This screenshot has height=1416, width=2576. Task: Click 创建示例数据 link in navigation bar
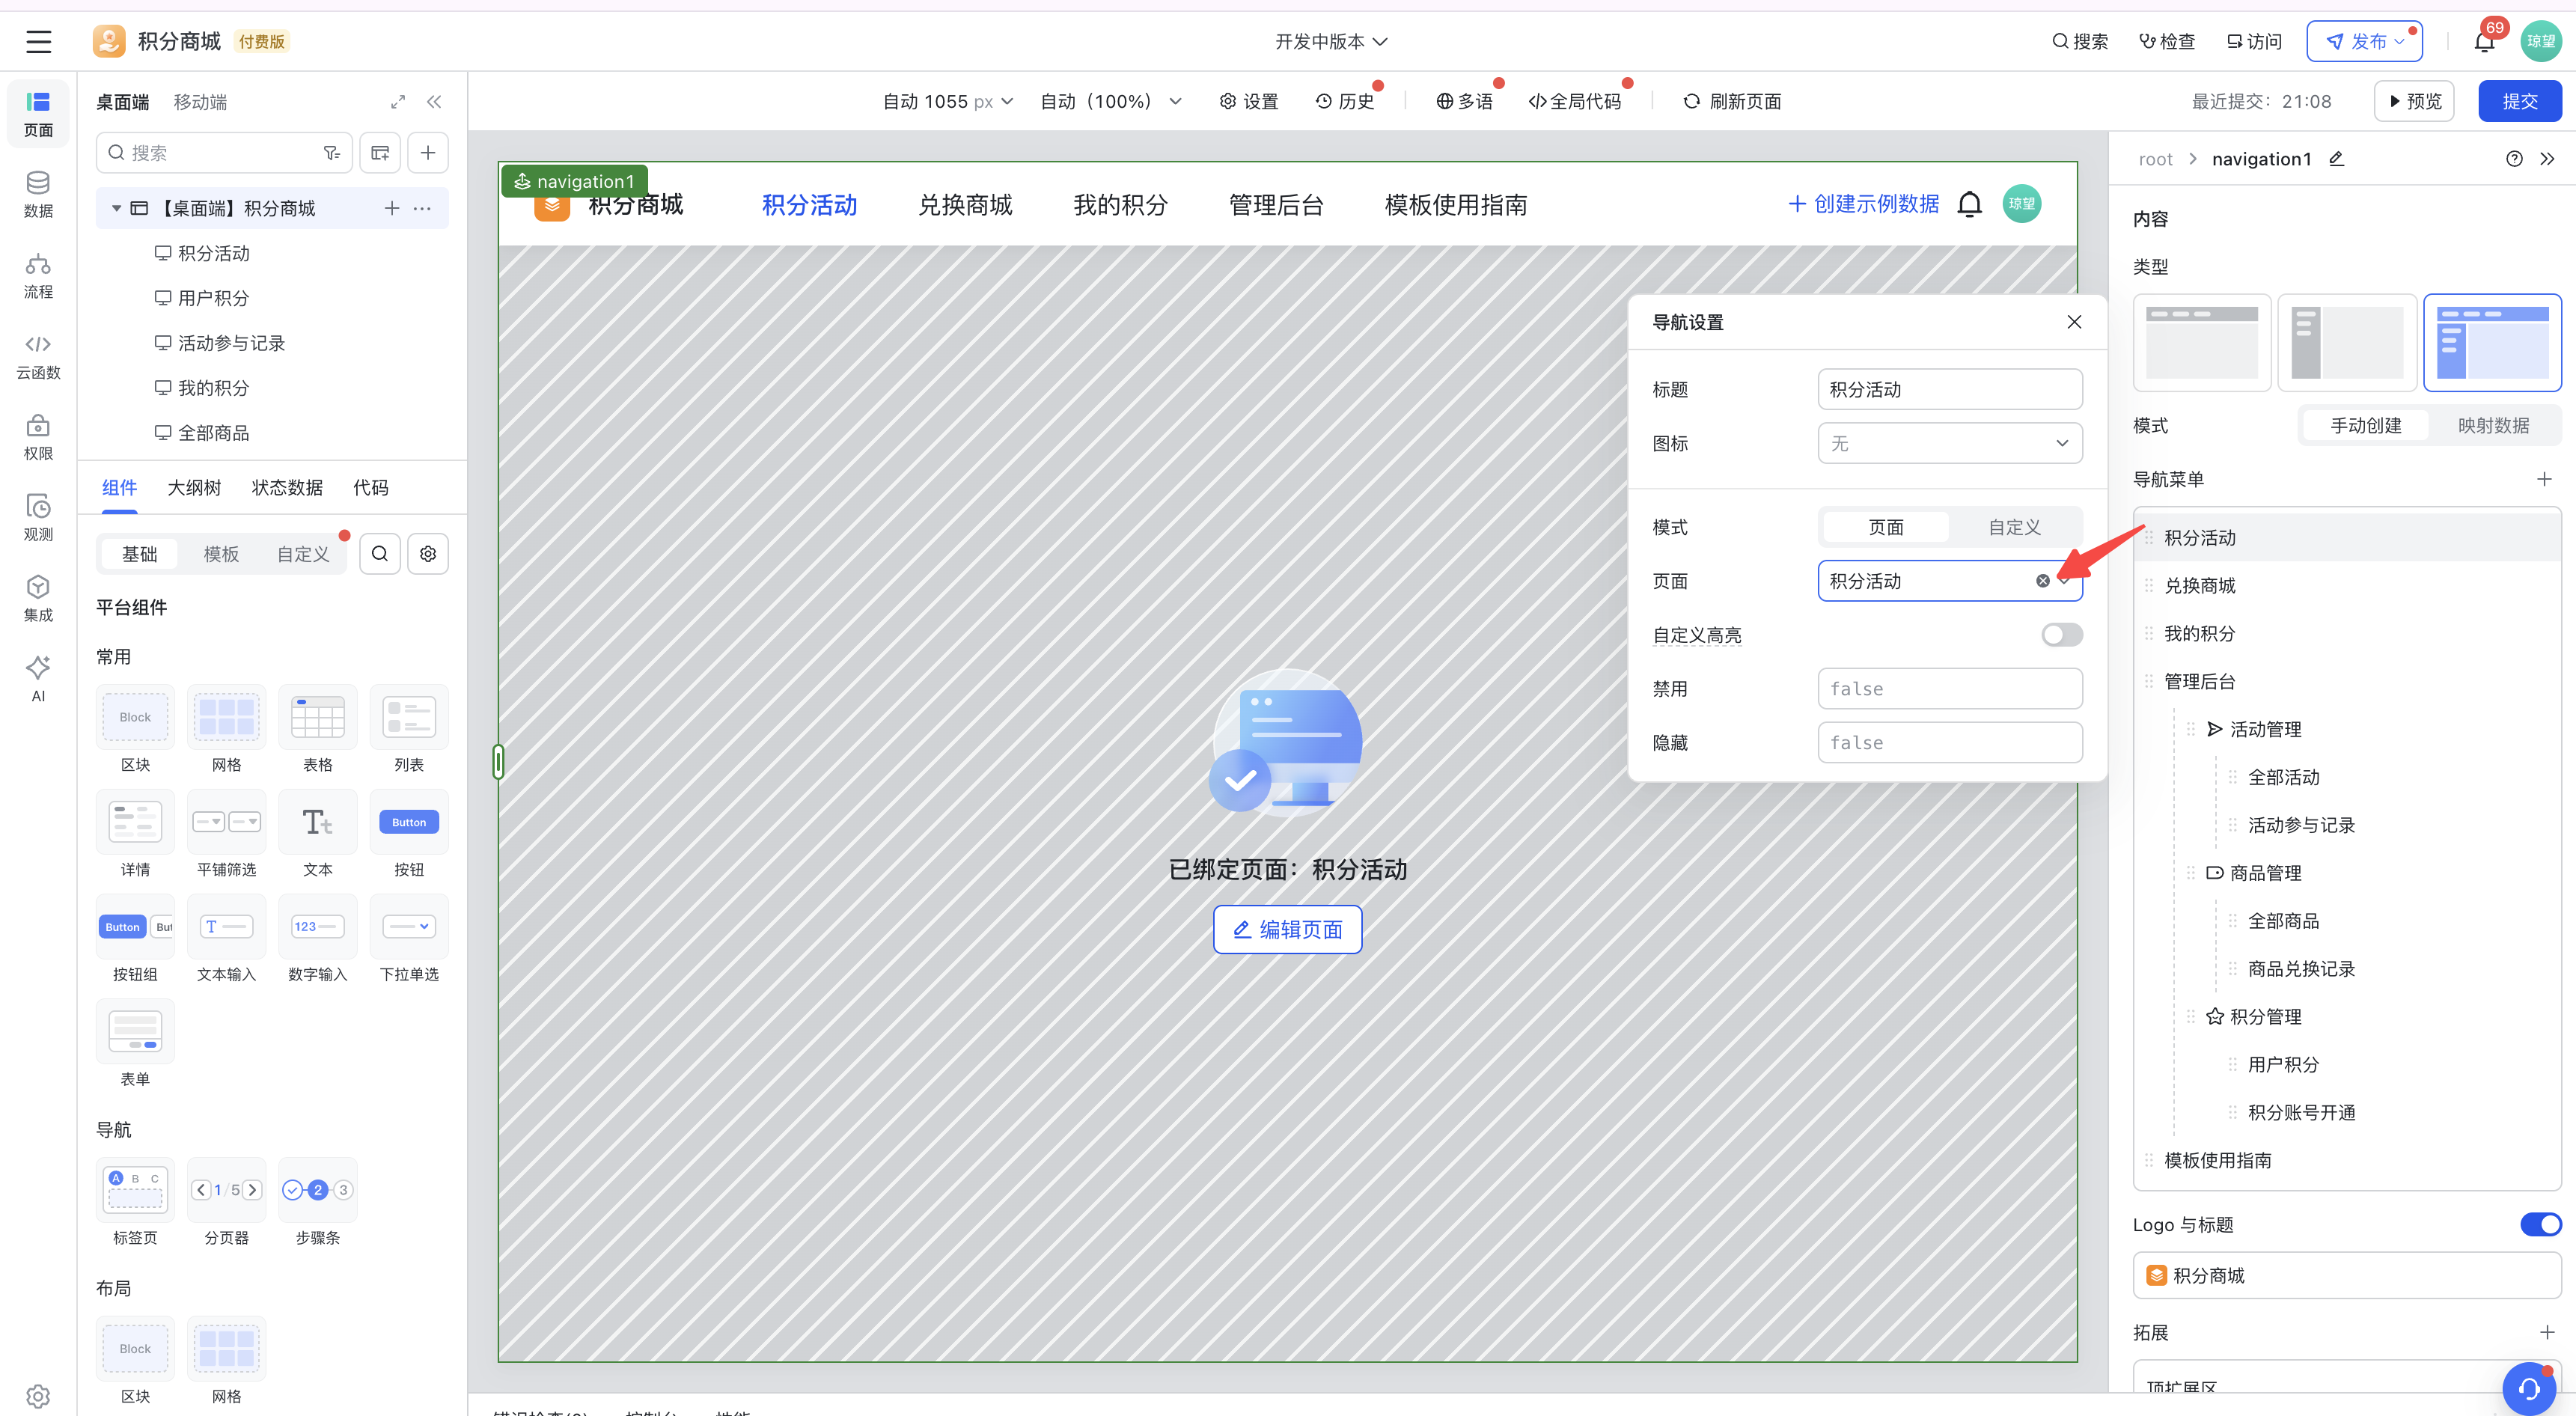[x=1863, y=204]
